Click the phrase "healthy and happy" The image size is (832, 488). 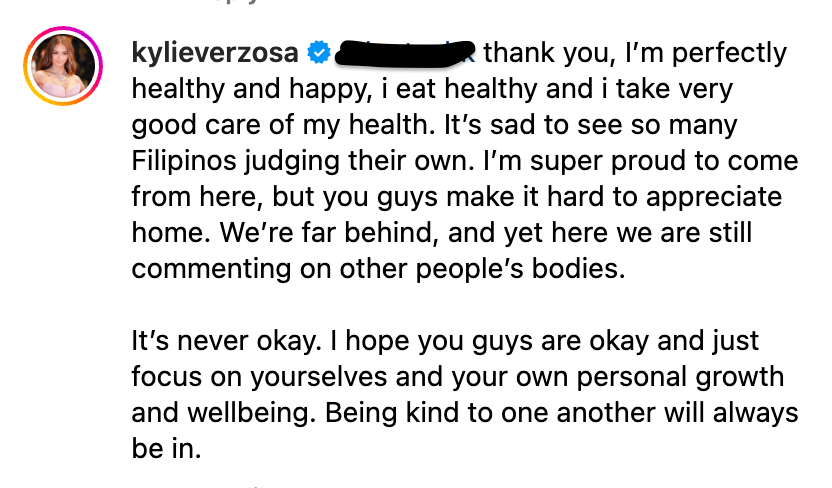(251, 89)
